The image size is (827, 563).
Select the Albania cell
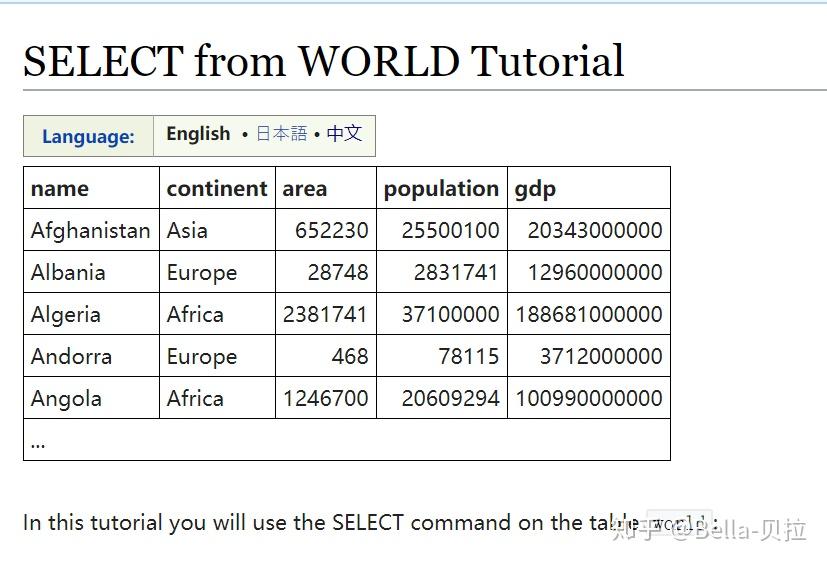91,272
